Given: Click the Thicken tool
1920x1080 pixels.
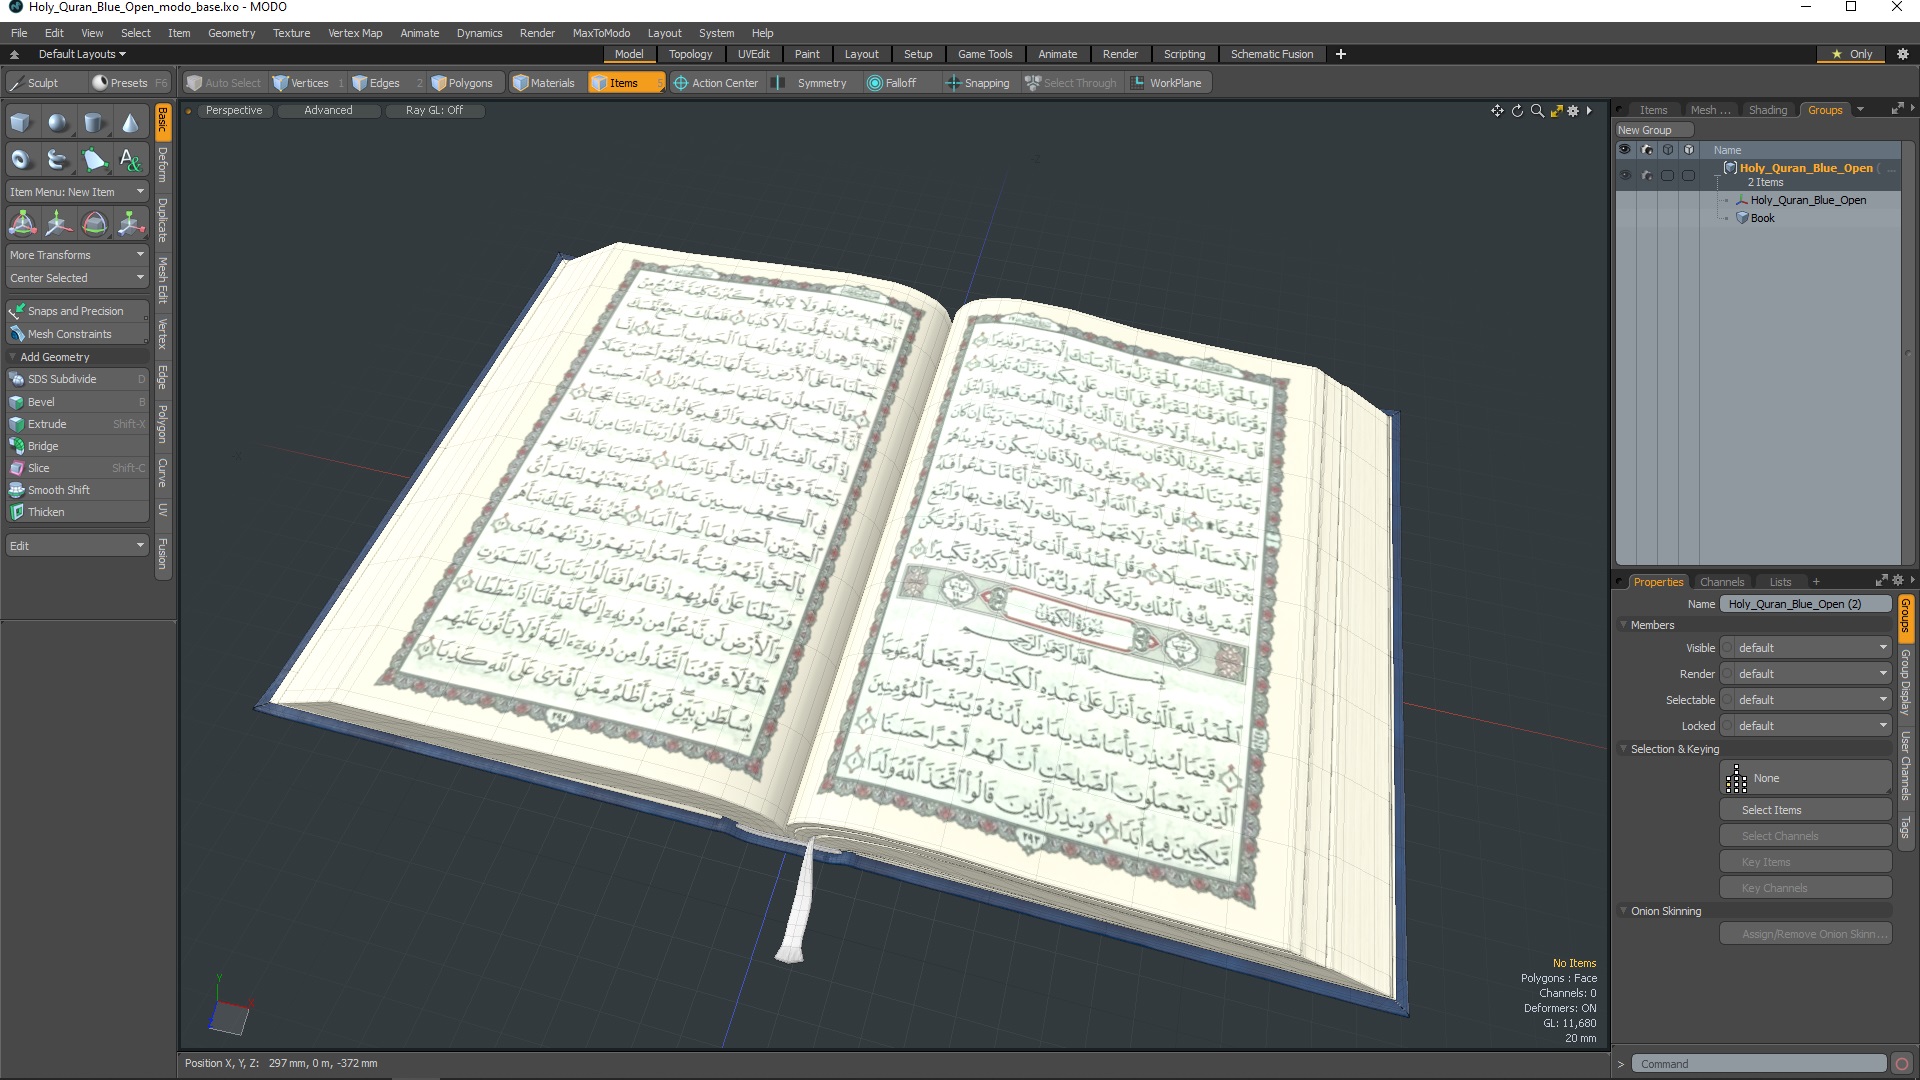Looking at the screenshot, I should pyautogui.click(x=77, y=512).
